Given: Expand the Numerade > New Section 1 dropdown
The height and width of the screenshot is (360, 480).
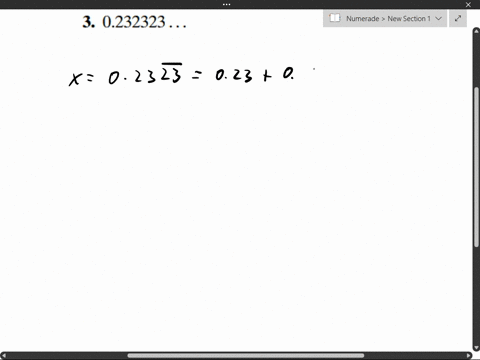Looking at the screenshot, I should (385, 18).
